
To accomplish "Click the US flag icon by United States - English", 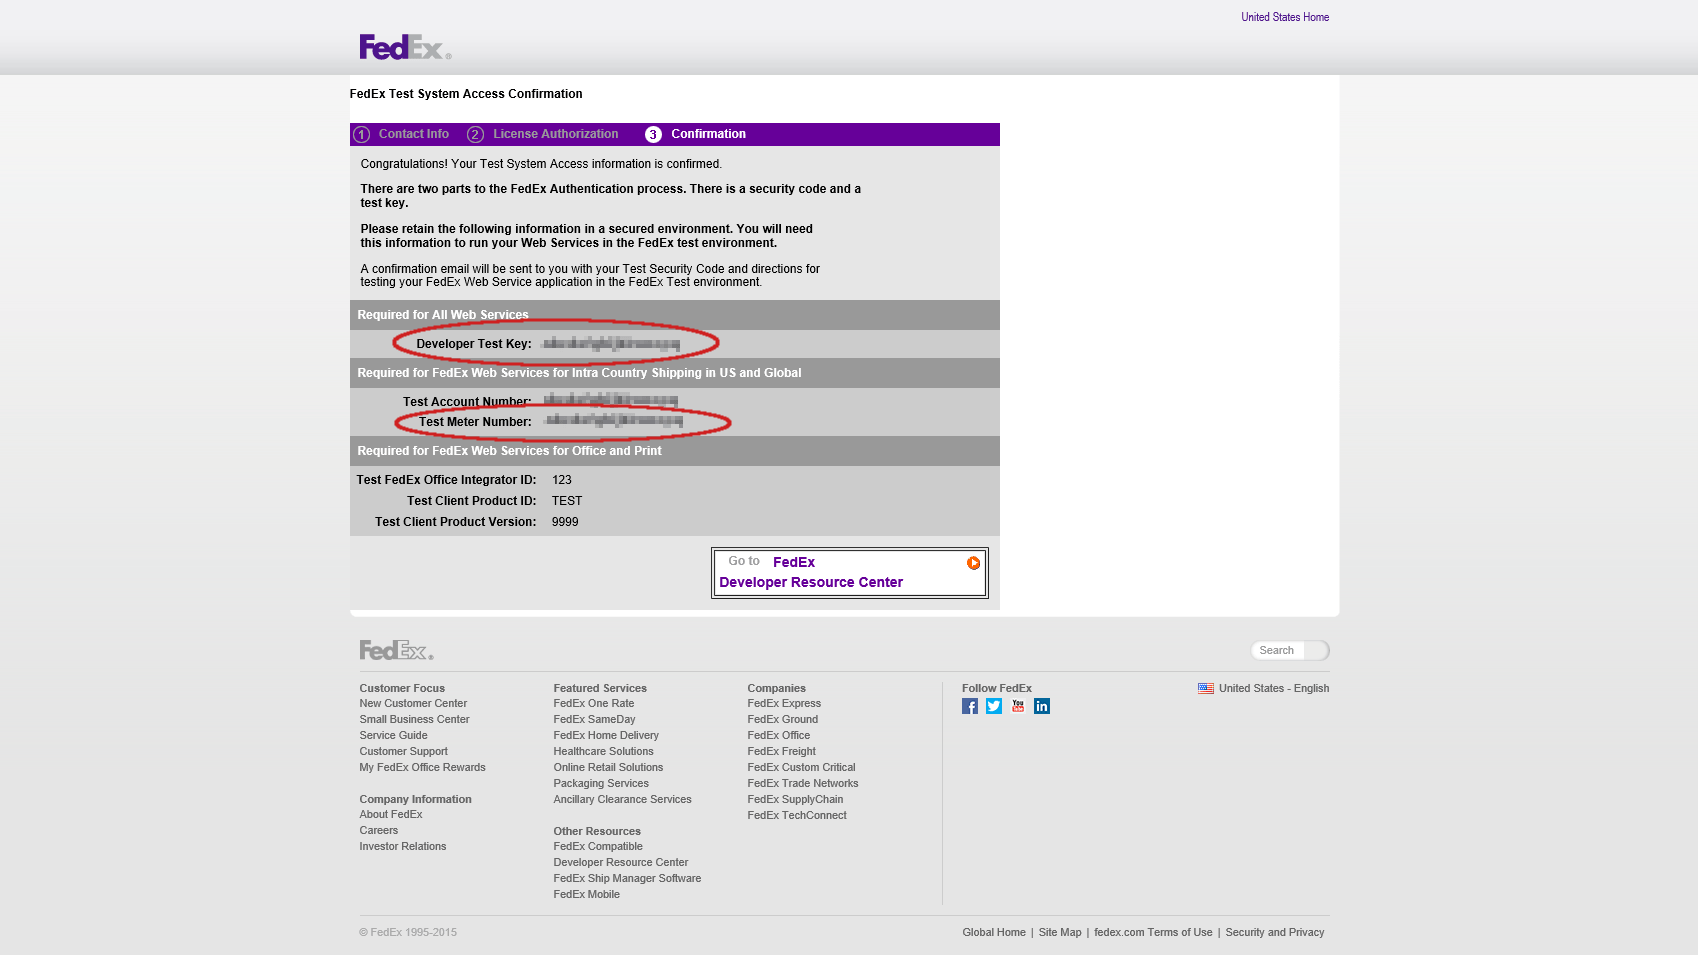I will click(x=1206, y=688).
